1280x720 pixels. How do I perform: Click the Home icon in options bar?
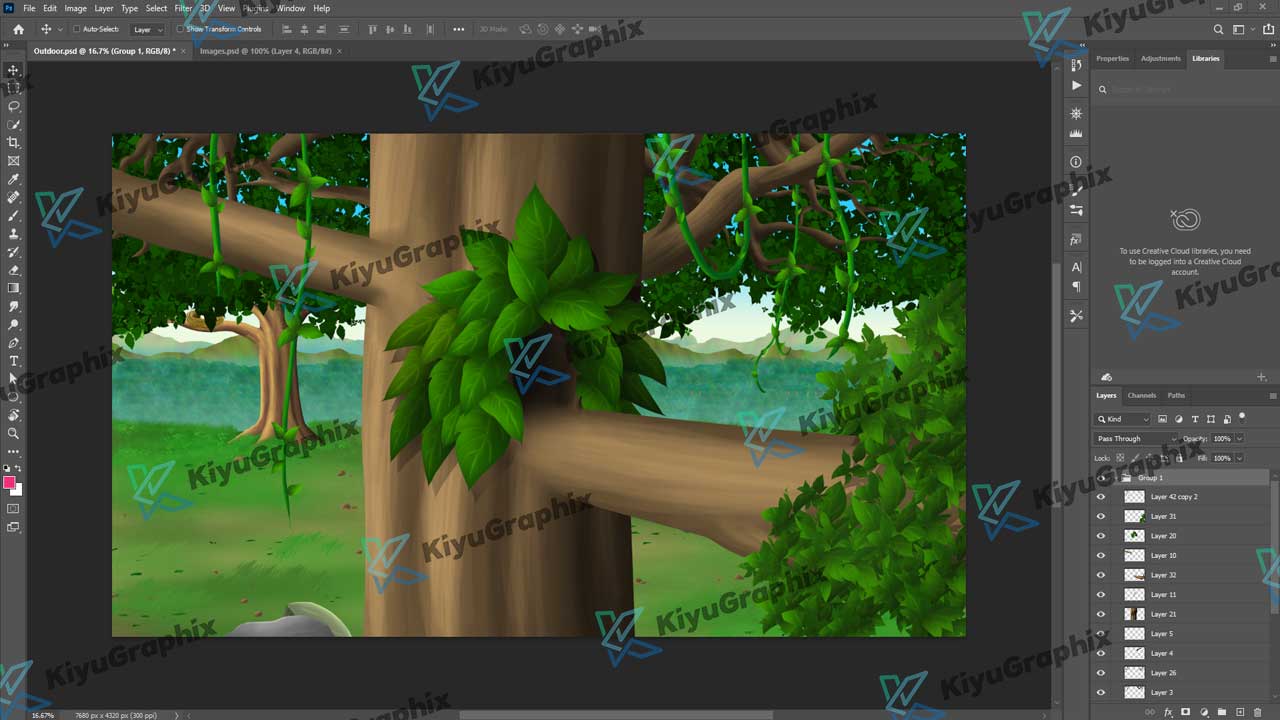[x=18, y=29]
